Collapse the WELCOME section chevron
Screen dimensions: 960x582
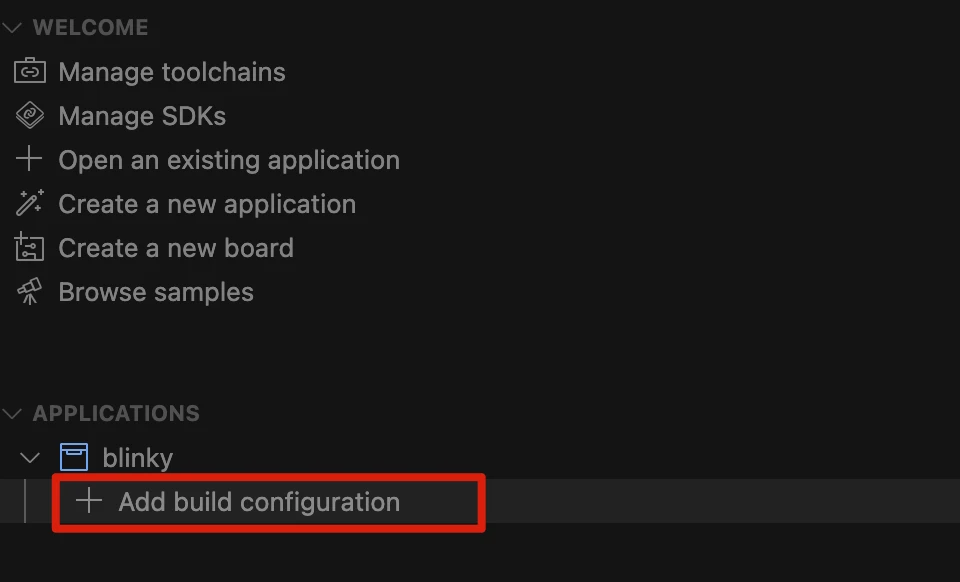(x=13, y=28)
